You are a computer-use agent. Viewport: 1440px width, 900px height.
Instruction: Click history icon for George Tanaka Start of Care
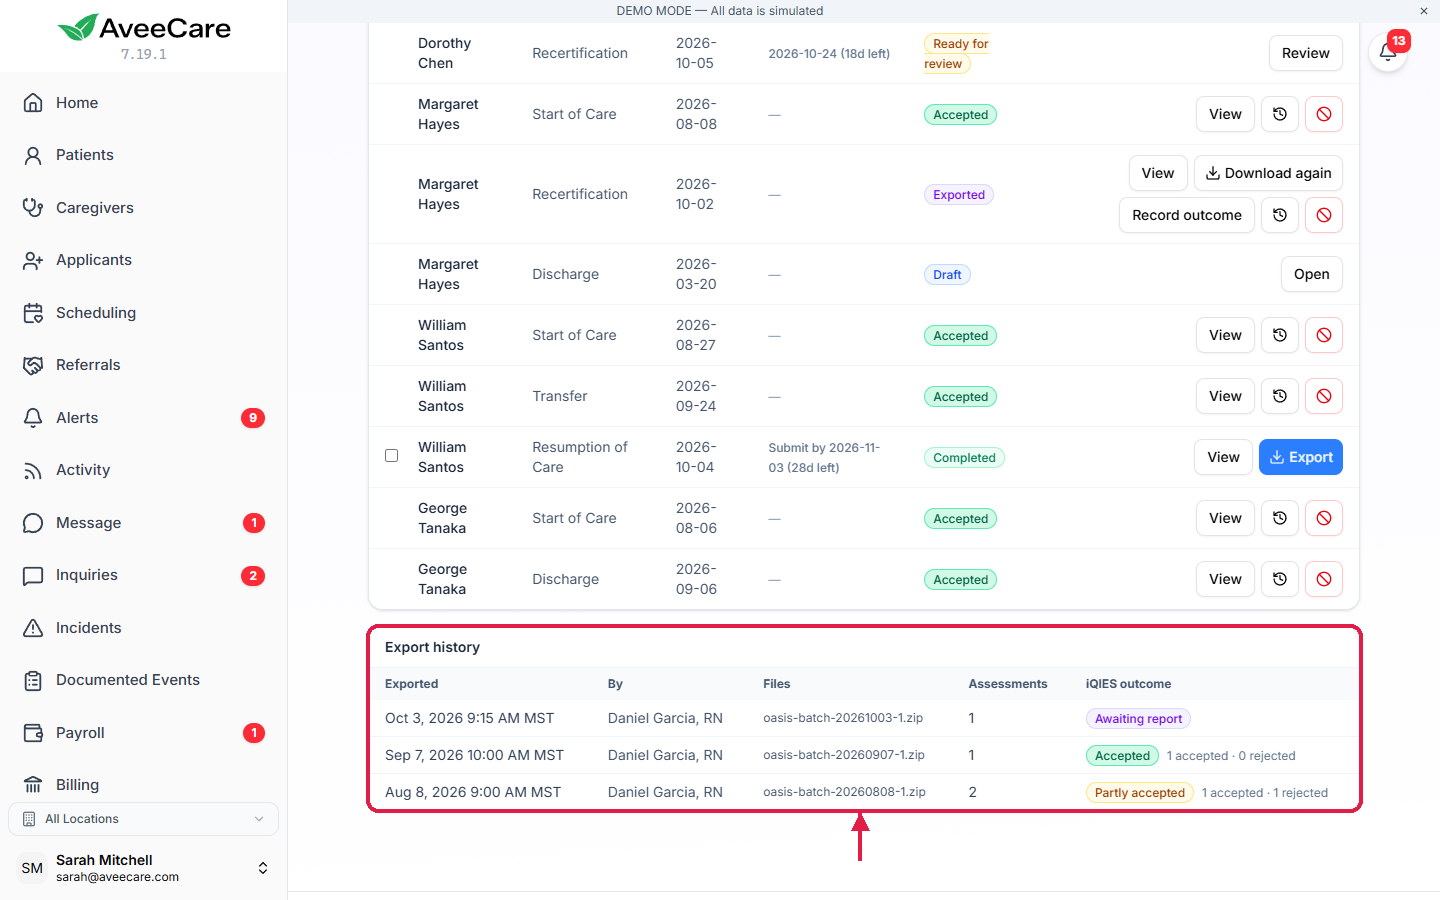pos(1280,518)
